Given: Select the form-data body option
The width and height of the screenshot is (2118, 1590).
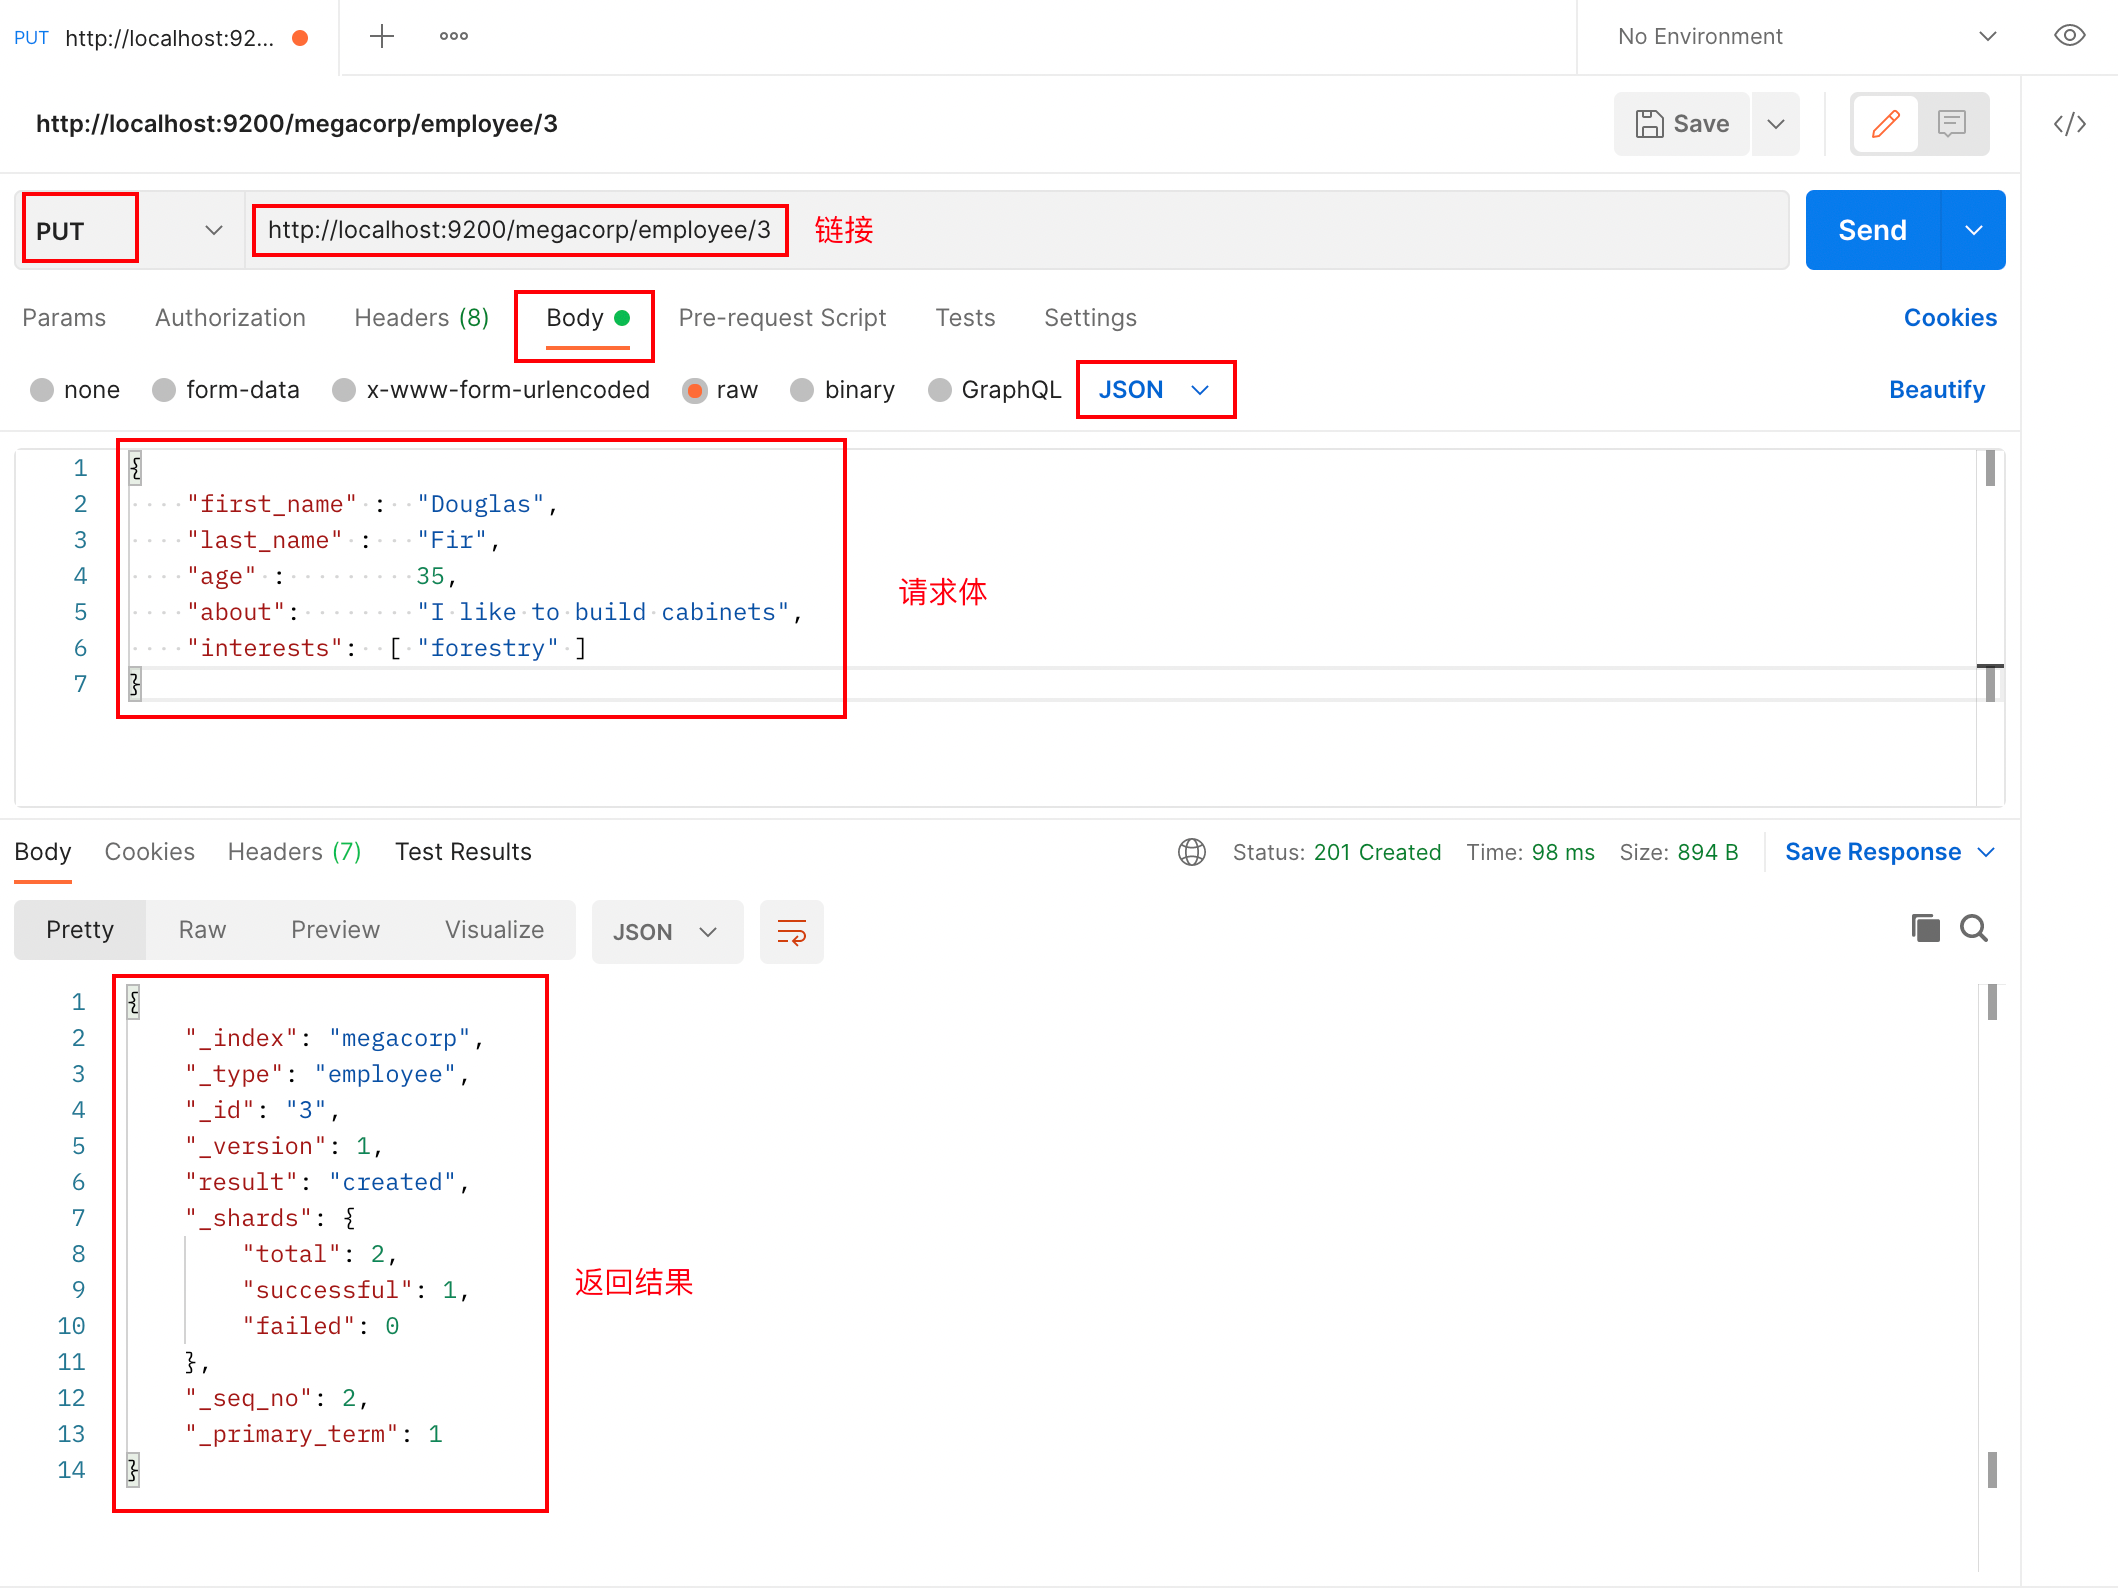Looking at the screenshot, I should pyautogui.click(x=165, y=390).
